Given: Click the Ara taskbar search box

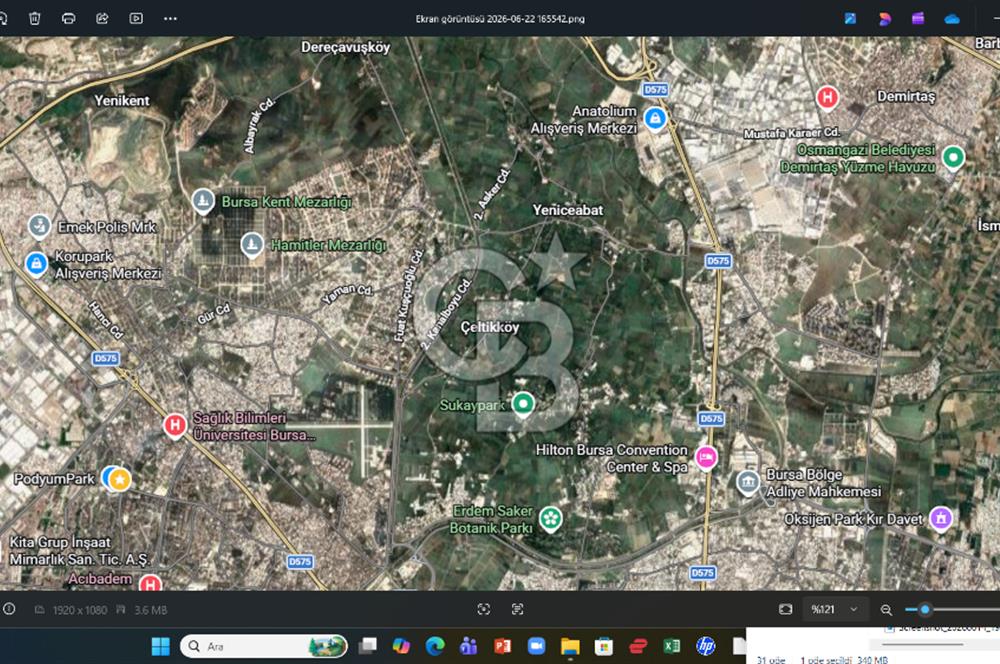Looking at the screenshot, I should point(264,646).
